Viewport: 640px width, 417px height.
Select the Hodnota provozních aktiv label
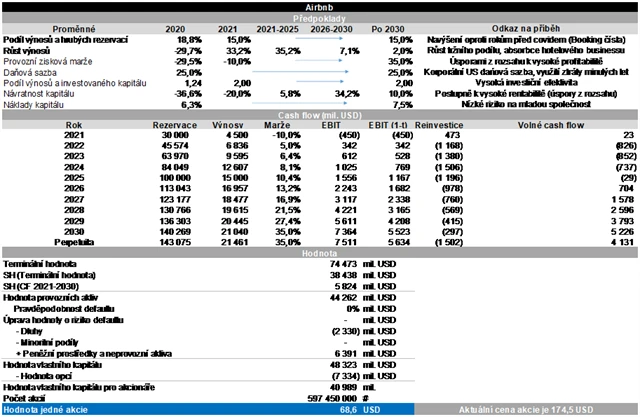point(50,297)
